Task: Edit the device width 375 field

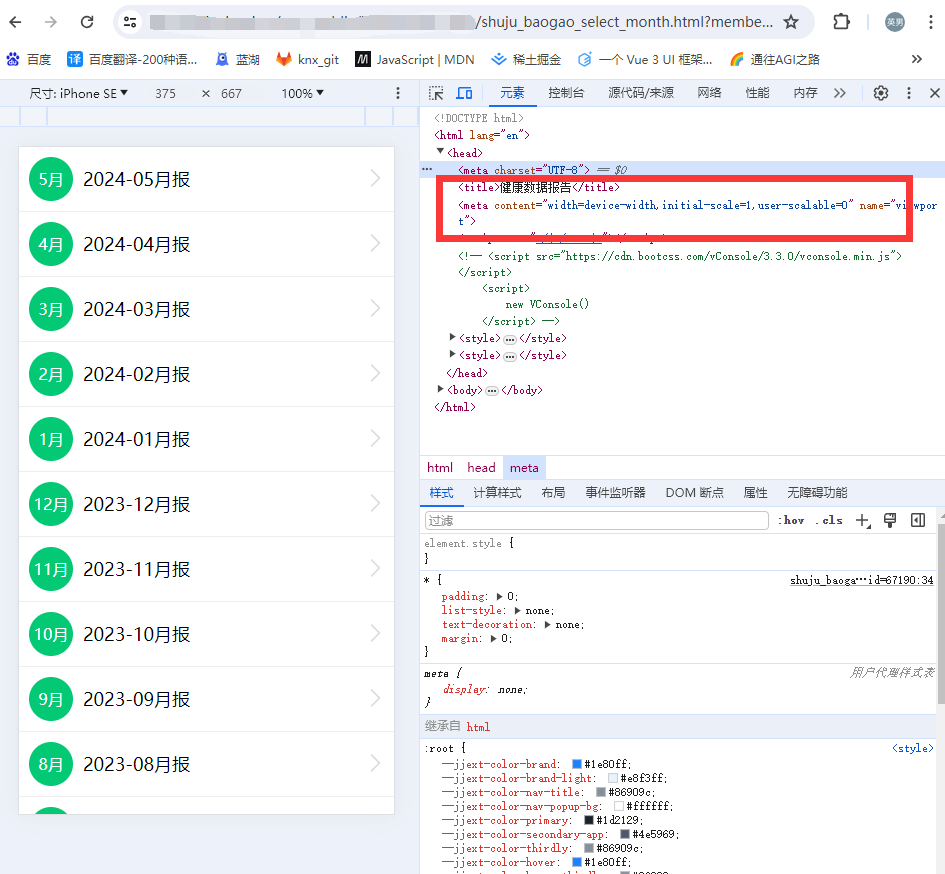Action: [165, 93]
